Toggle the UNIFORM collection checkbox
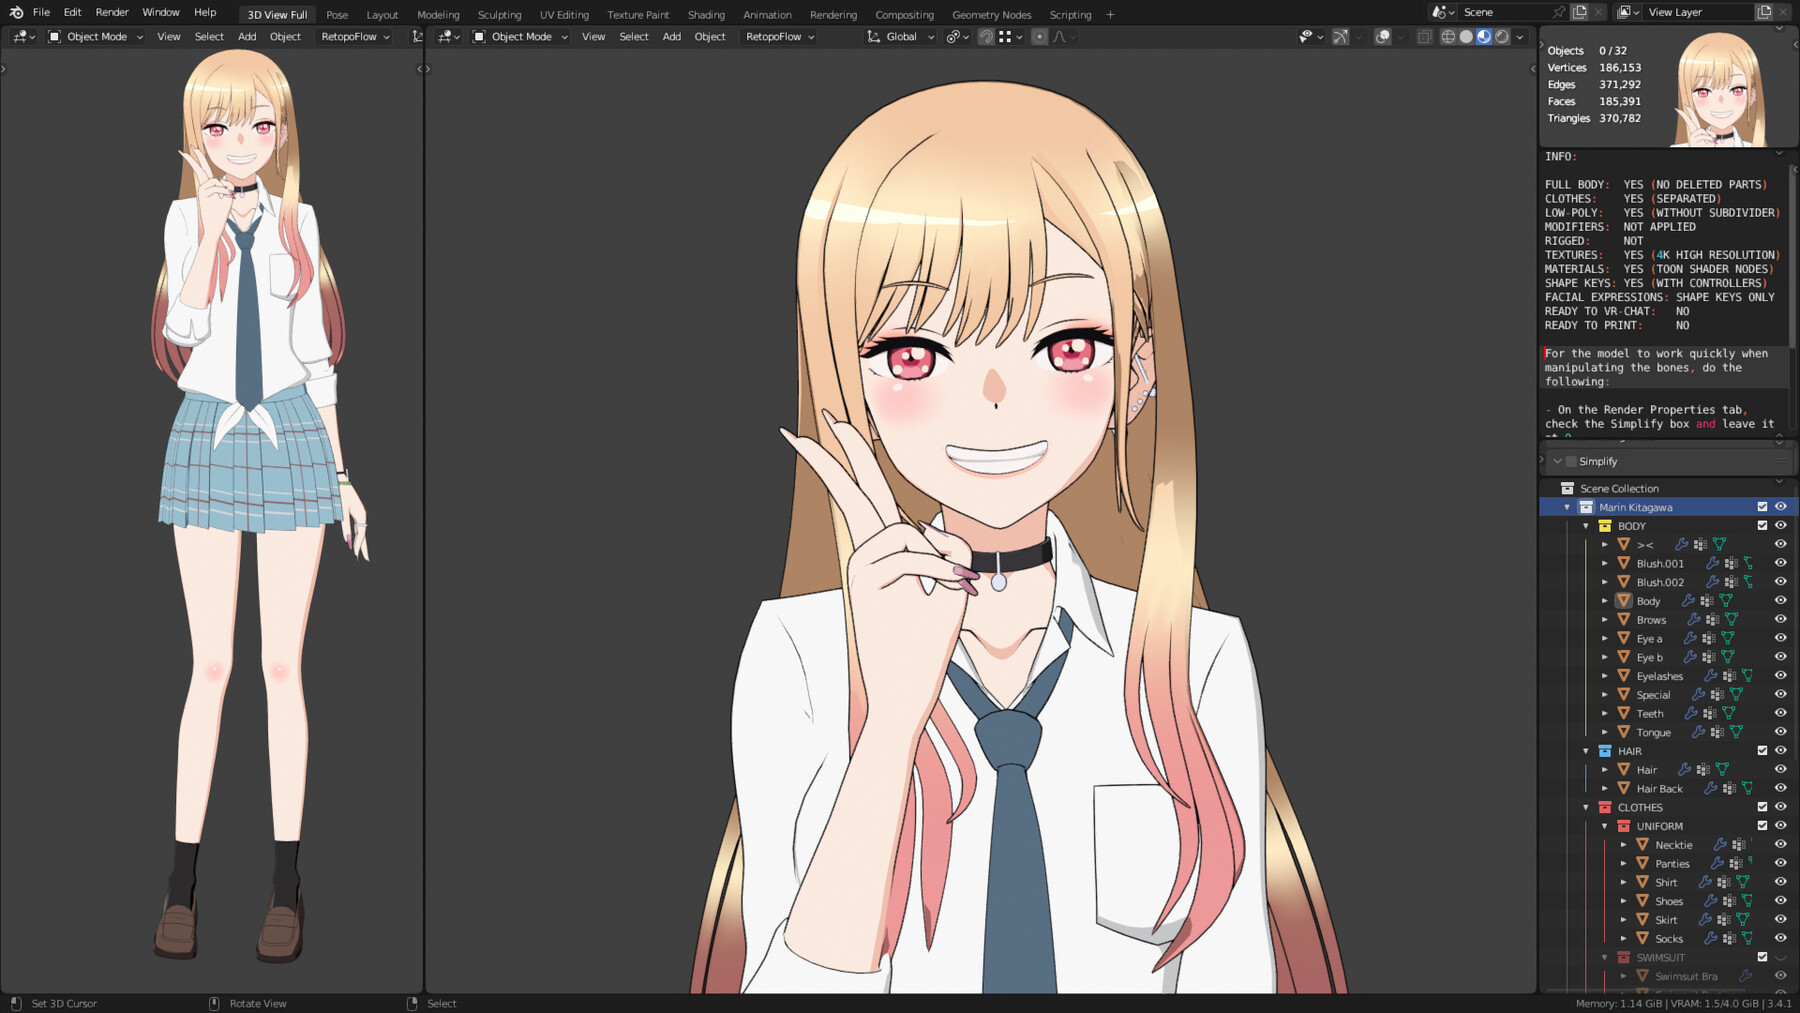The image size is (1800, 1013). tap(1762, 826)
